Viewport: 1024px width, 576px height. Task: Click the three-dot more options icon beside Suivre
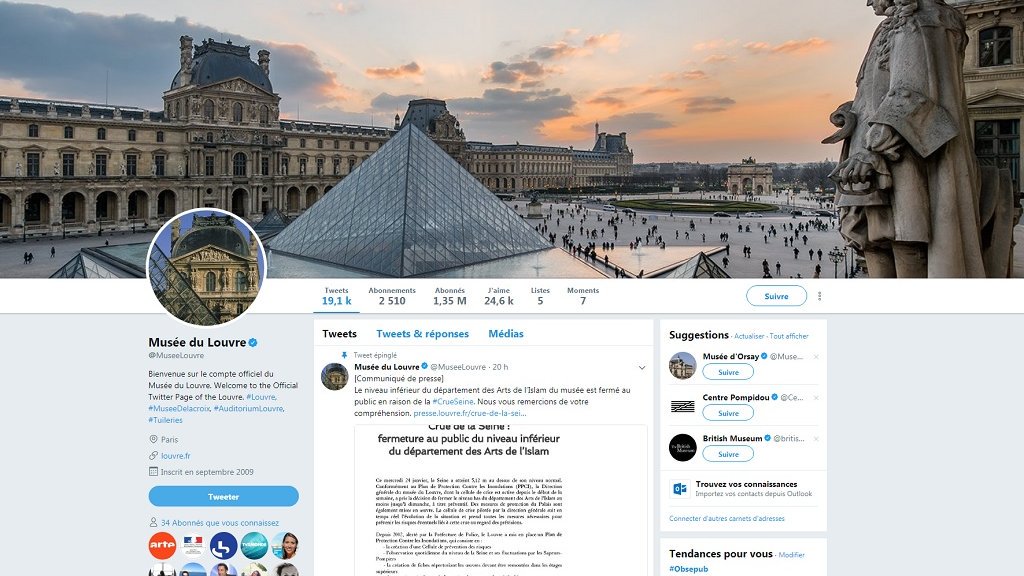(x=820, y=296)
